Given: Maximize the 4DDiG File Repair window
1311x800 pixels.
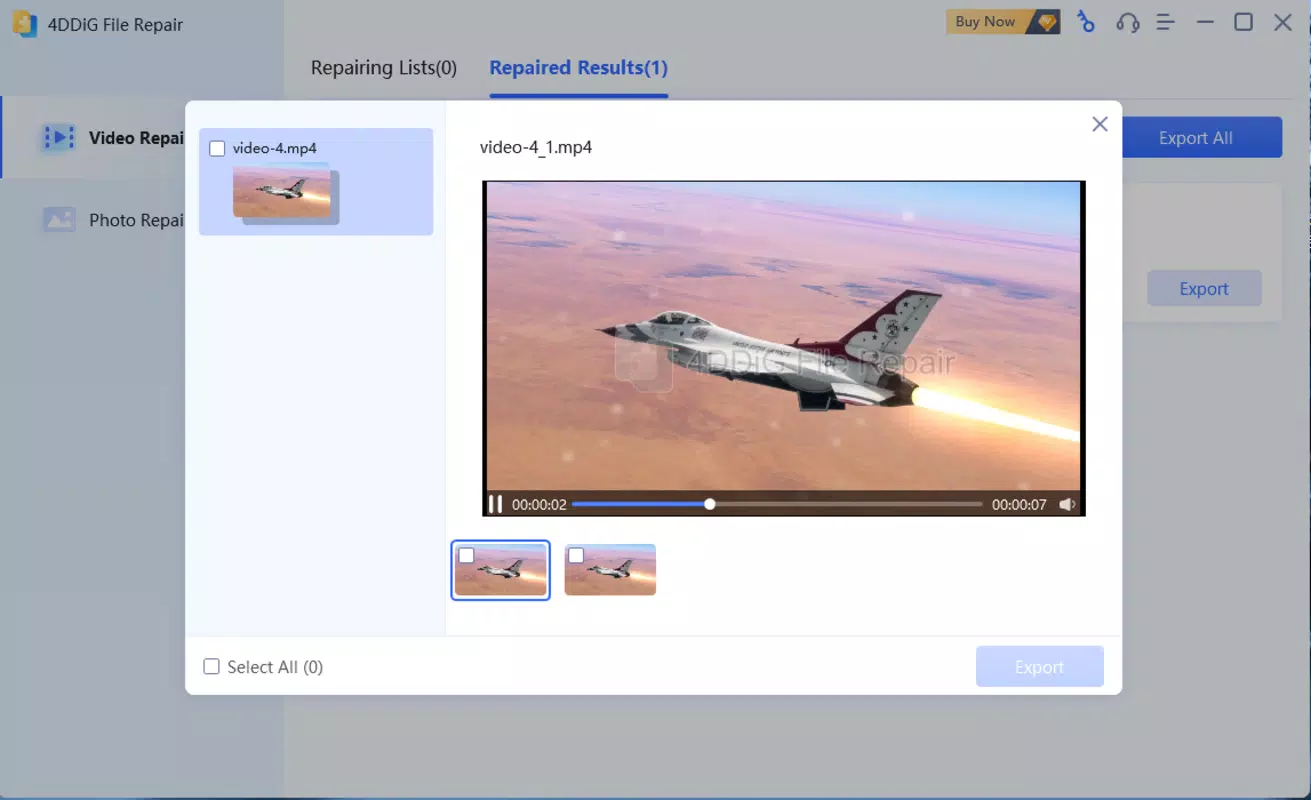Looking at the screenshot, I should pos(1244,22).
